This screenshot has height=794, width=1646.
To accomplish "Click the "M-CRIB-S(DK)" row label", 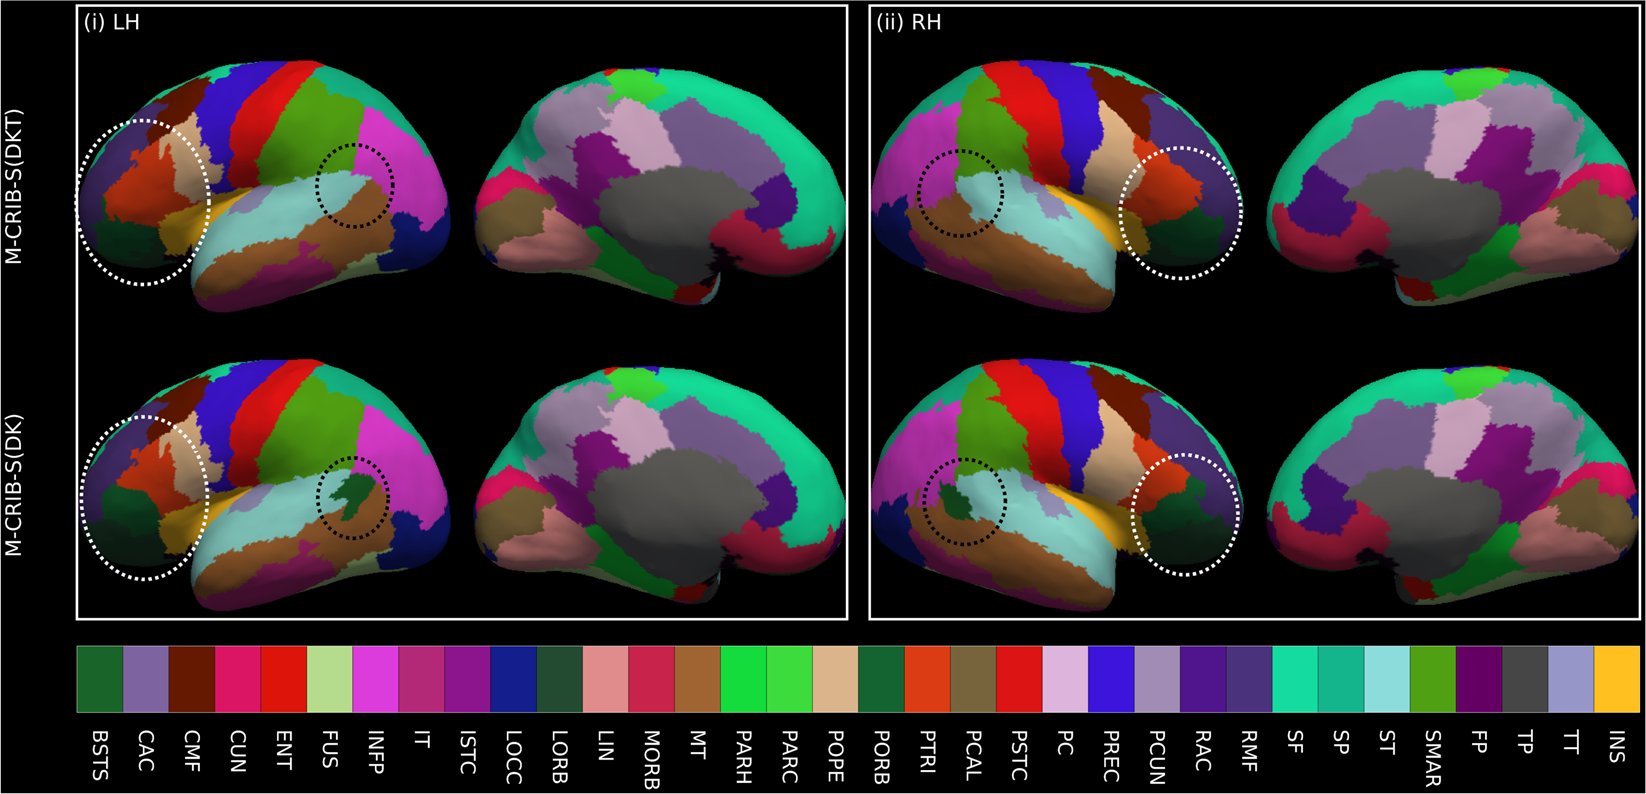I will pyautogui.click(x=14, y=485).
